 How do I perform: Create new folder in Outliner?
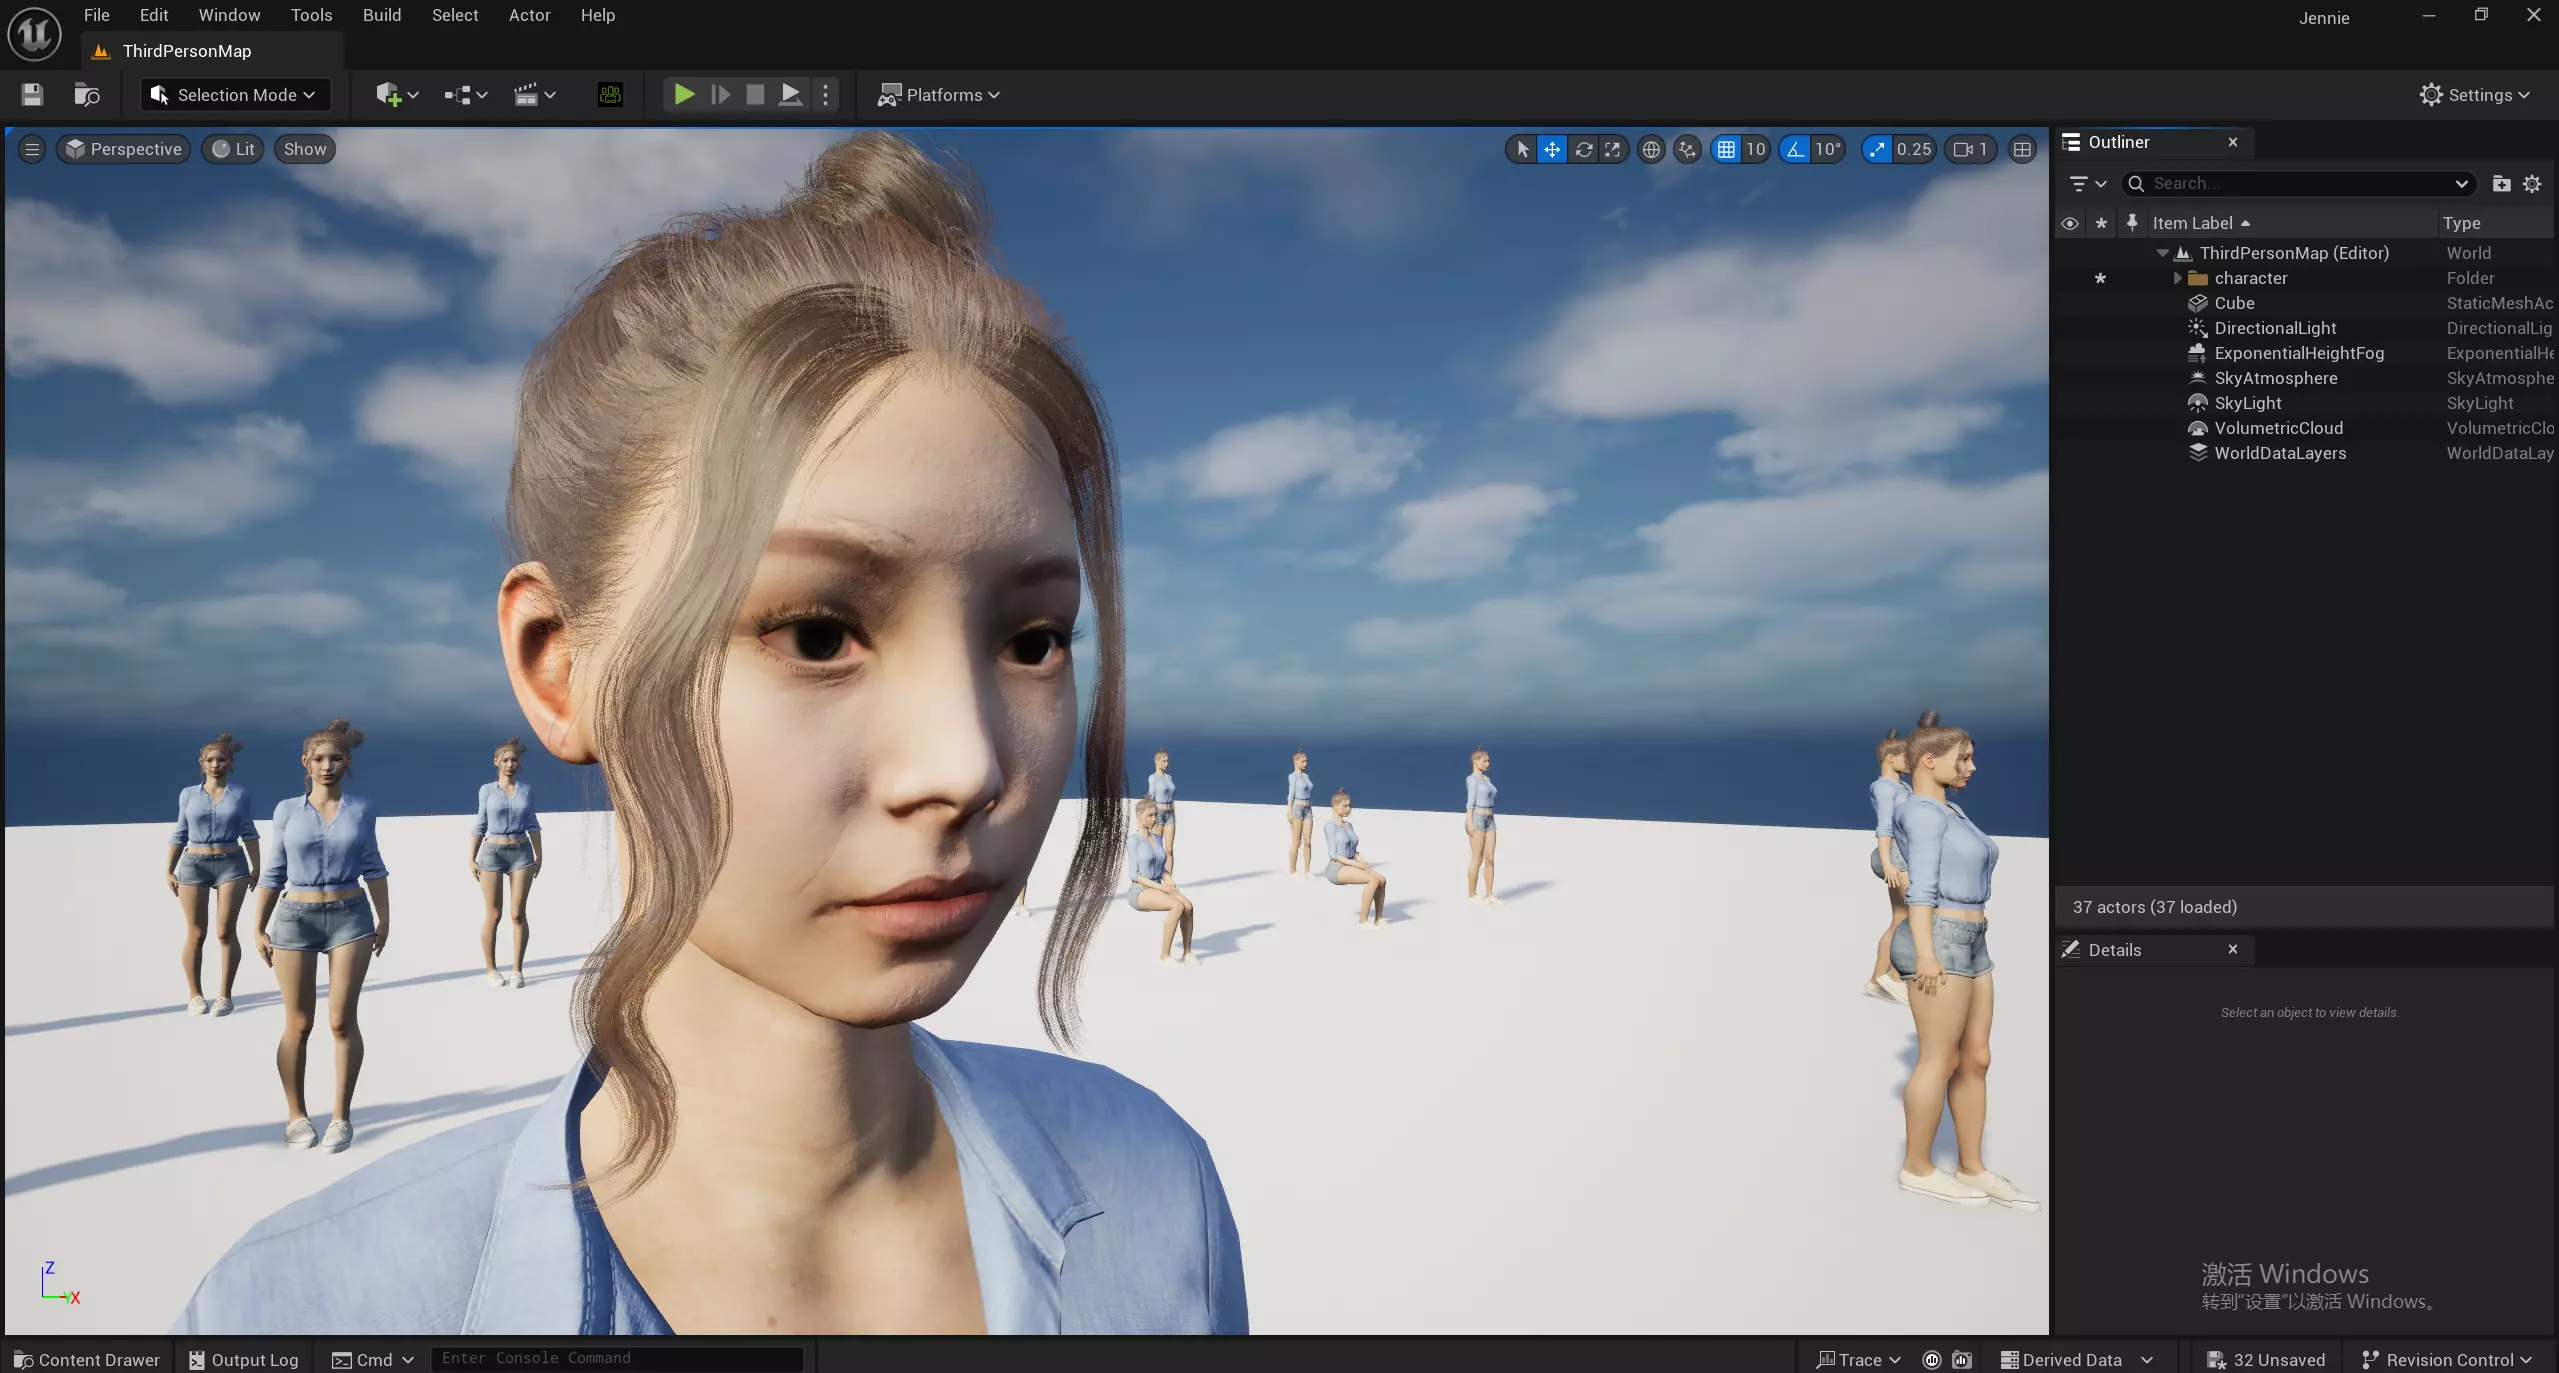coord(2501,183)
